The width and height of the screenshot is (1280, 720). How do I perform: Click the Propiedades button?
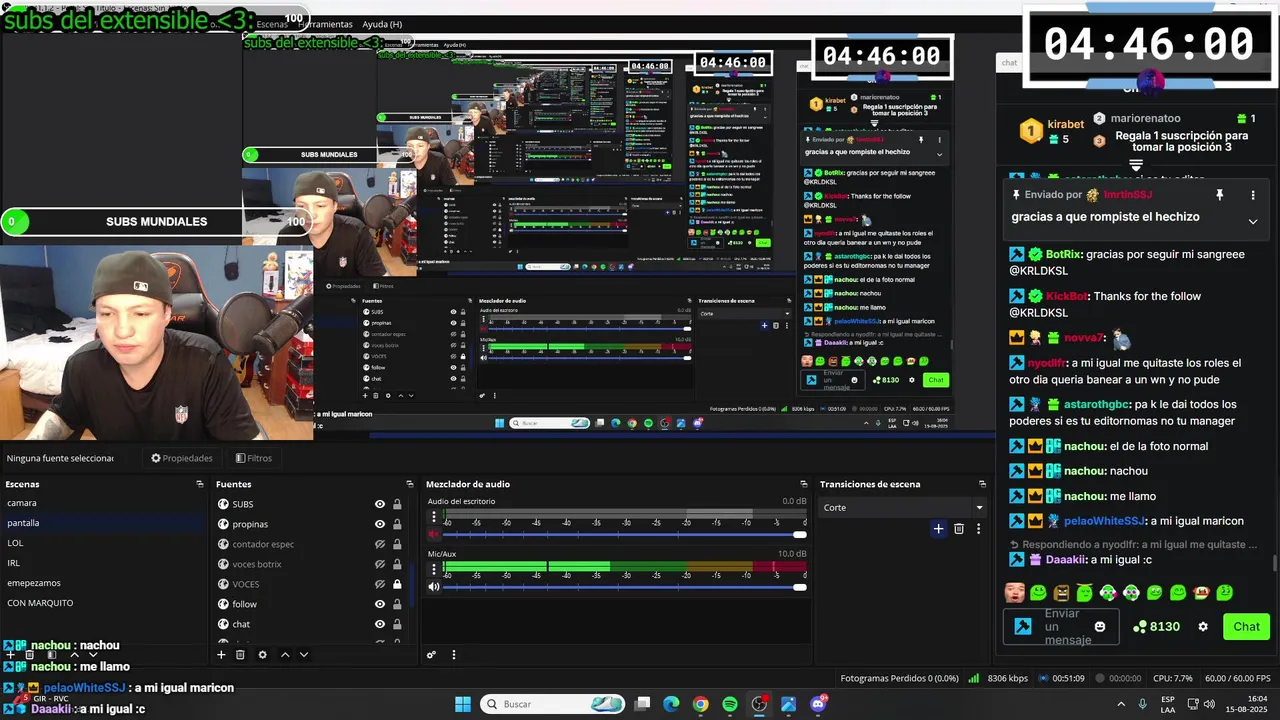[182, 458]
